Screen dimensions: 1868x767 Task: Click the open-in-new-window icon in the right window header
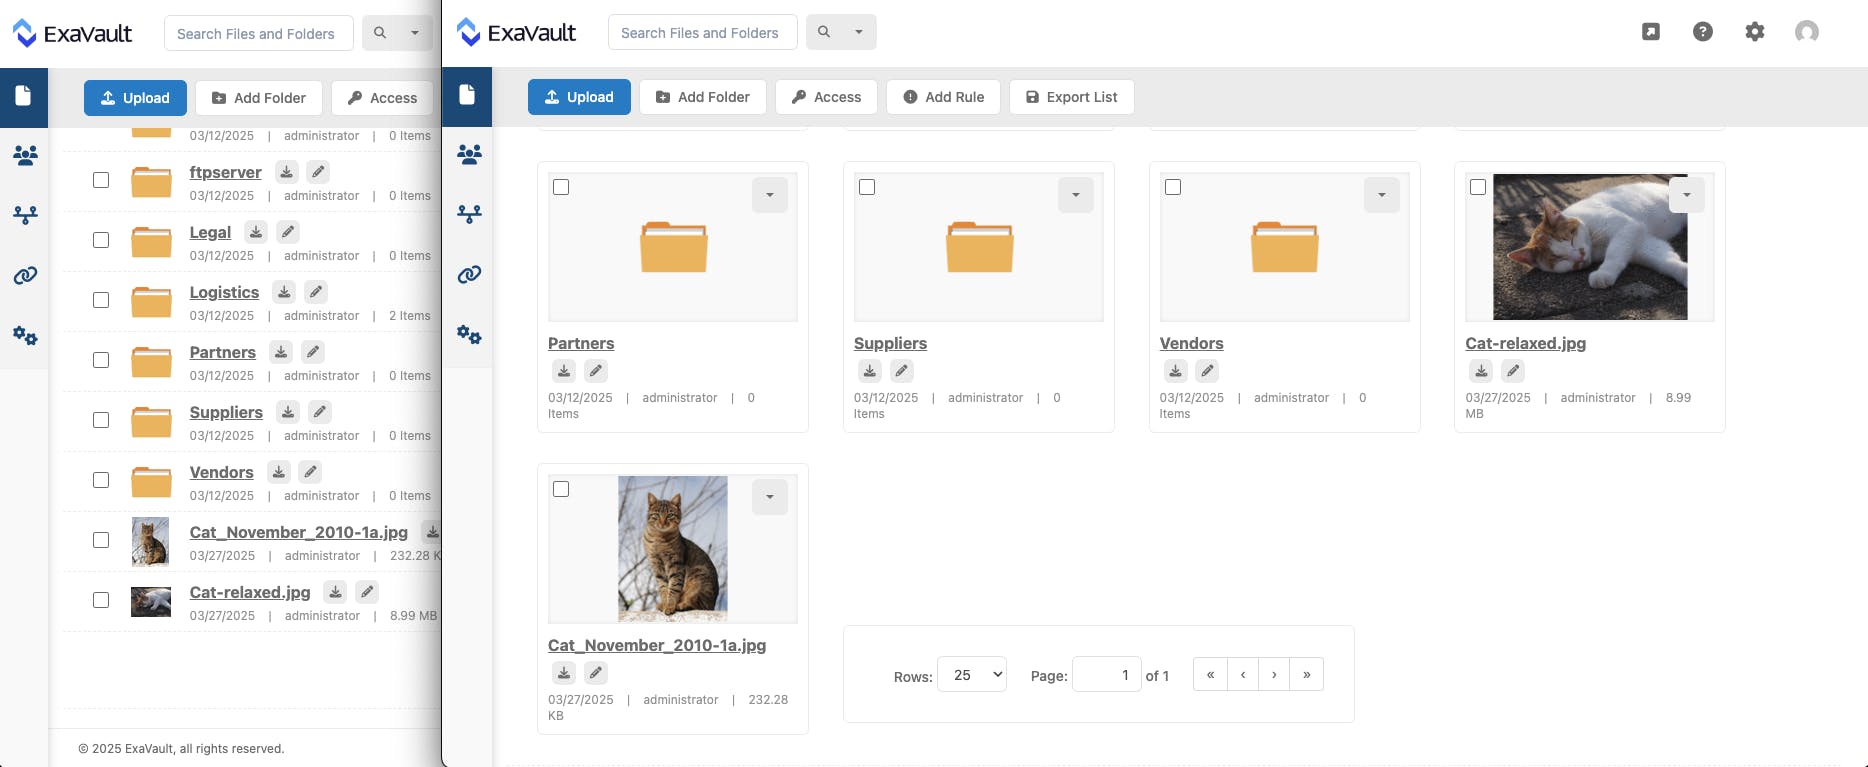point(1651,32)
